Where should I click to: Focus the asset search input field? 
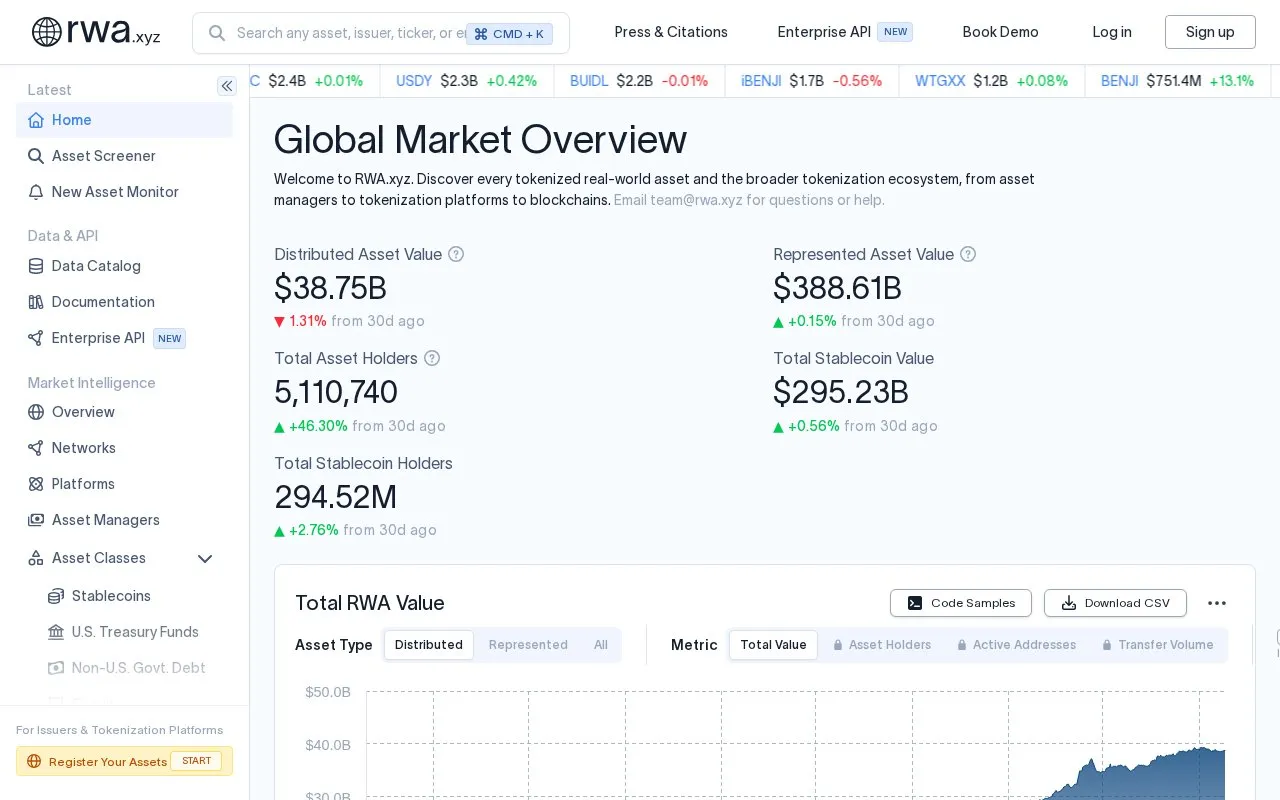click(x=381, y=33)
